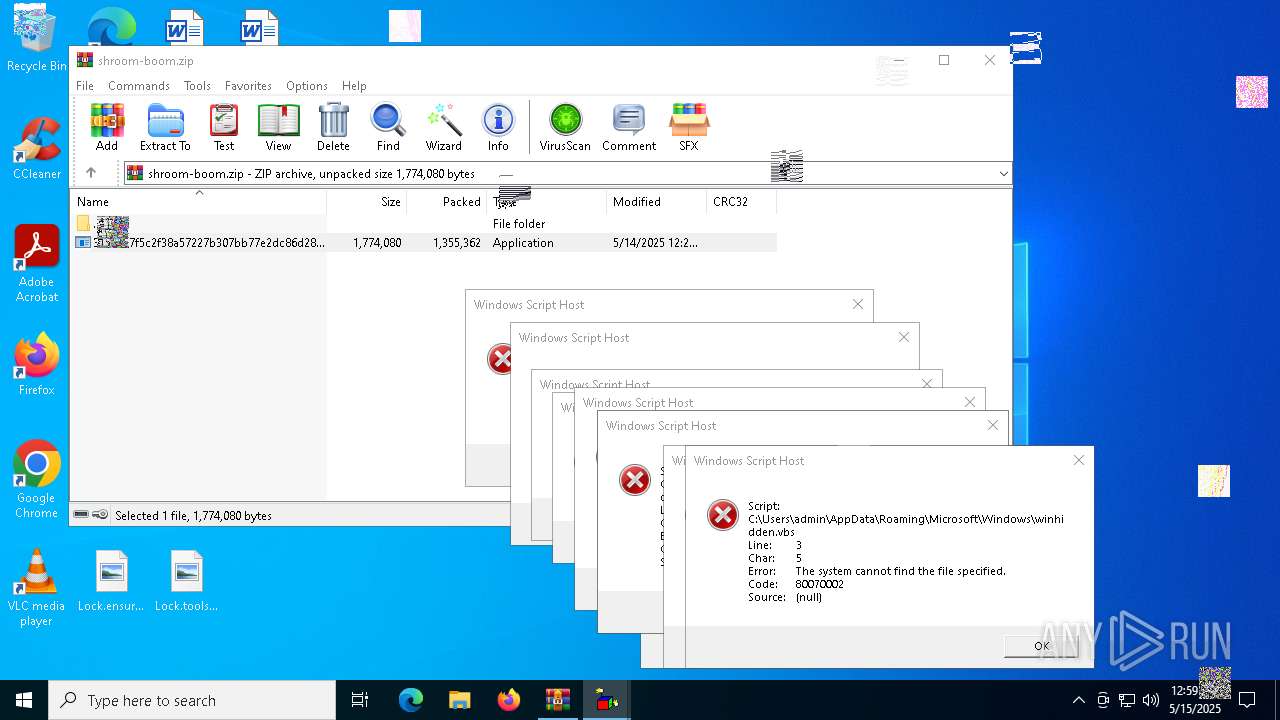
Task: Open the volume control in the tray
Action: click(1150, 700)
